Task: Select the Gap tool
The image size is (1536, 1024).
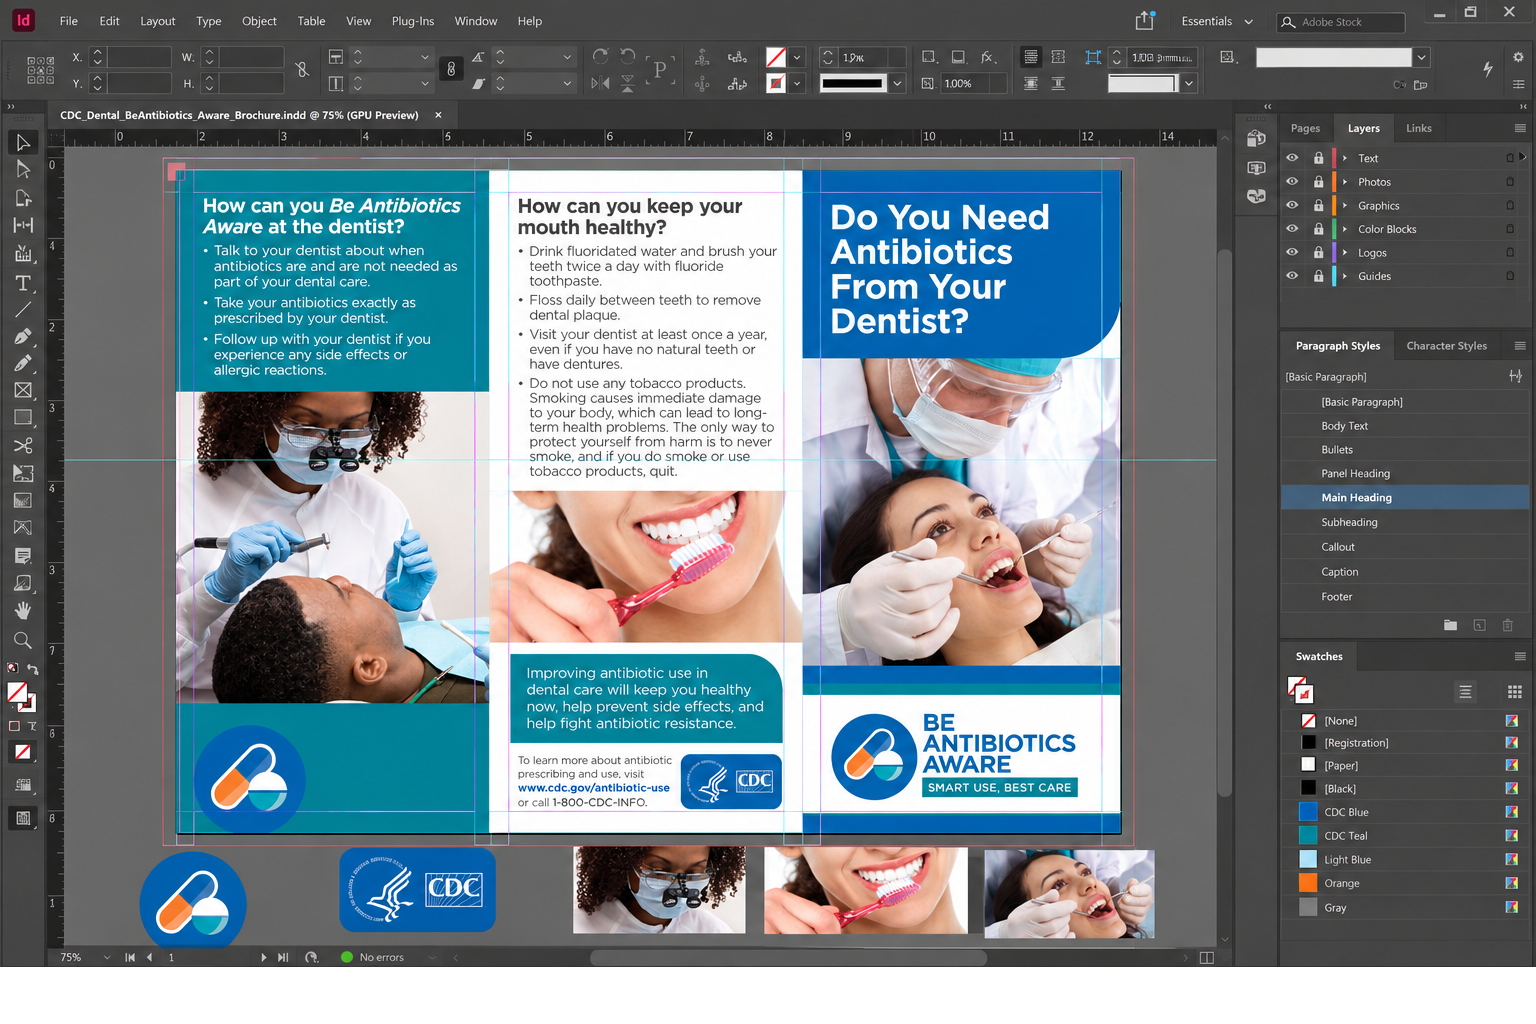Action: coord(23,226)
